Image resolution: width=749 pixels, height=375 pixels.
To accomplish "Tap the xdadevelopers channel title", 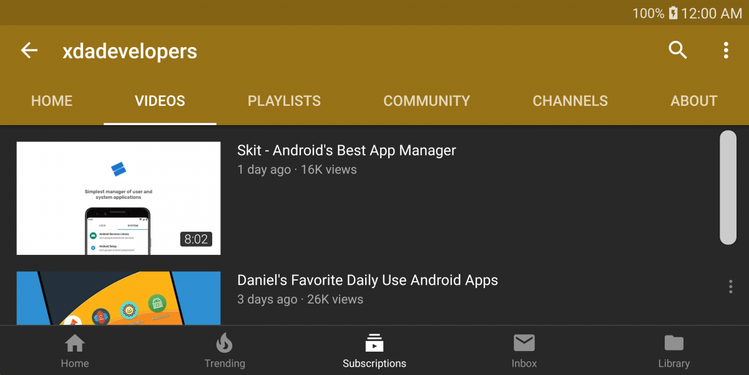I will tap(129, 51).
